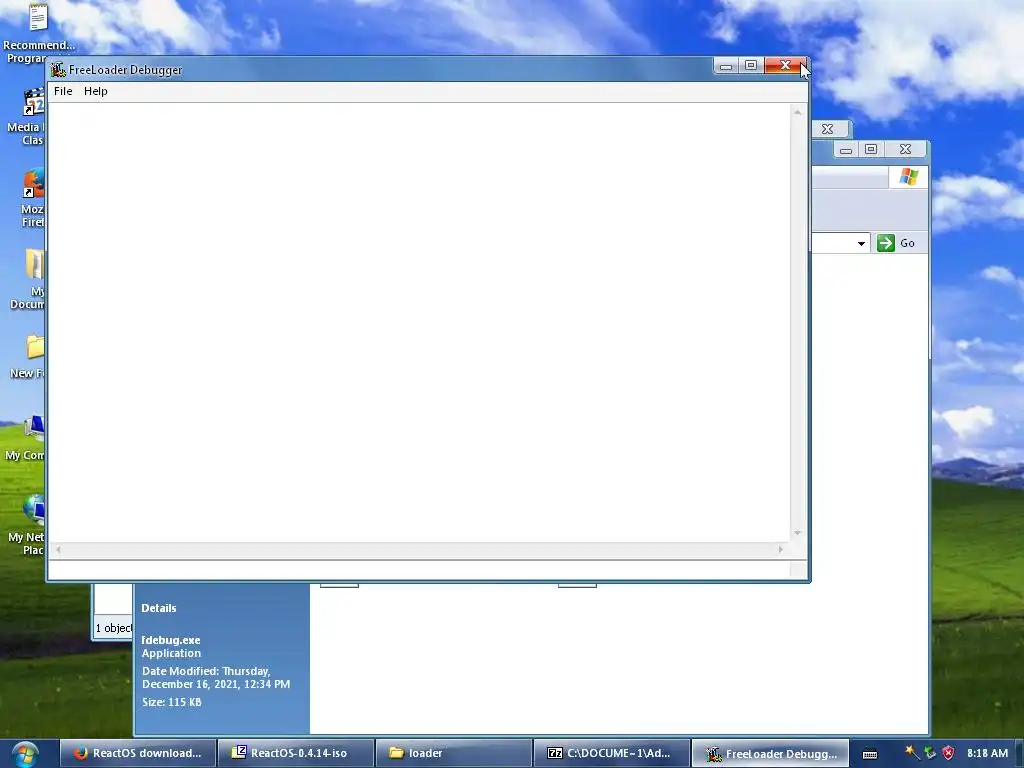This screenshot has width=1024, height=768.
Task: Click the Windows flag logo in Explorer
Action: [908, 177]
